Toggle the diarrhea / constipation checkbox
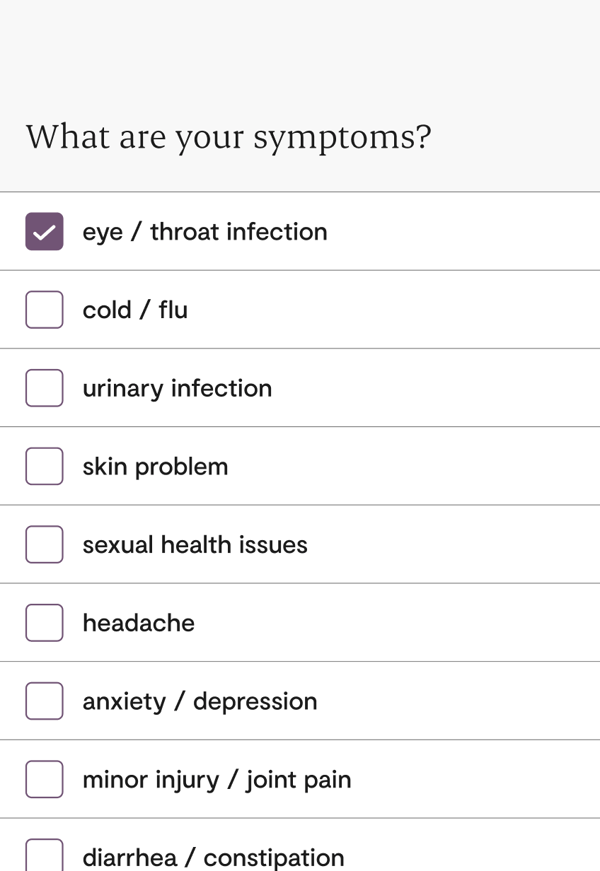The height and width of the screenshot is (871, 600). tap(44, 855)
